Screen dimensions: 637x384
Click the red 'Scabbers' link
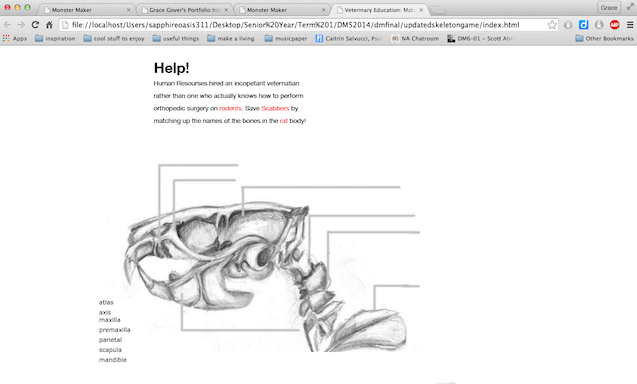275,108
